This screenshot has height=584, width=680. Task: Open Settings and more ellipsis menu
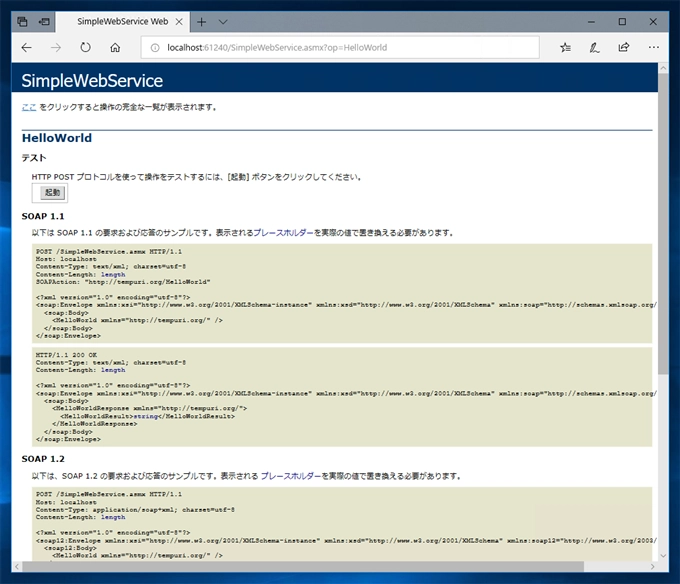pyautogui.click(x=654, y=47)
